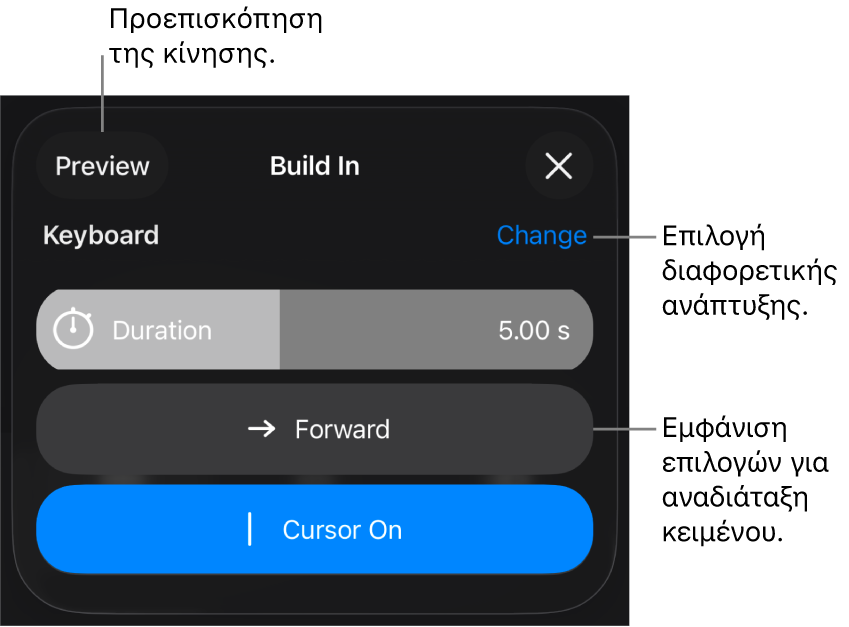Click the Cursor On text label
This screenshot has height=627, width=849.
[342, 530]
